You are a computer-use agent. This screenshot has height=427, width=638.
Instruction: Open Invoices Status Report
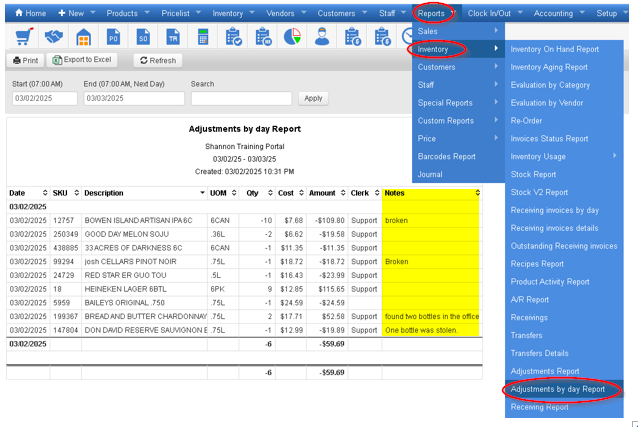pyautogui.click(x=564, y=139)
